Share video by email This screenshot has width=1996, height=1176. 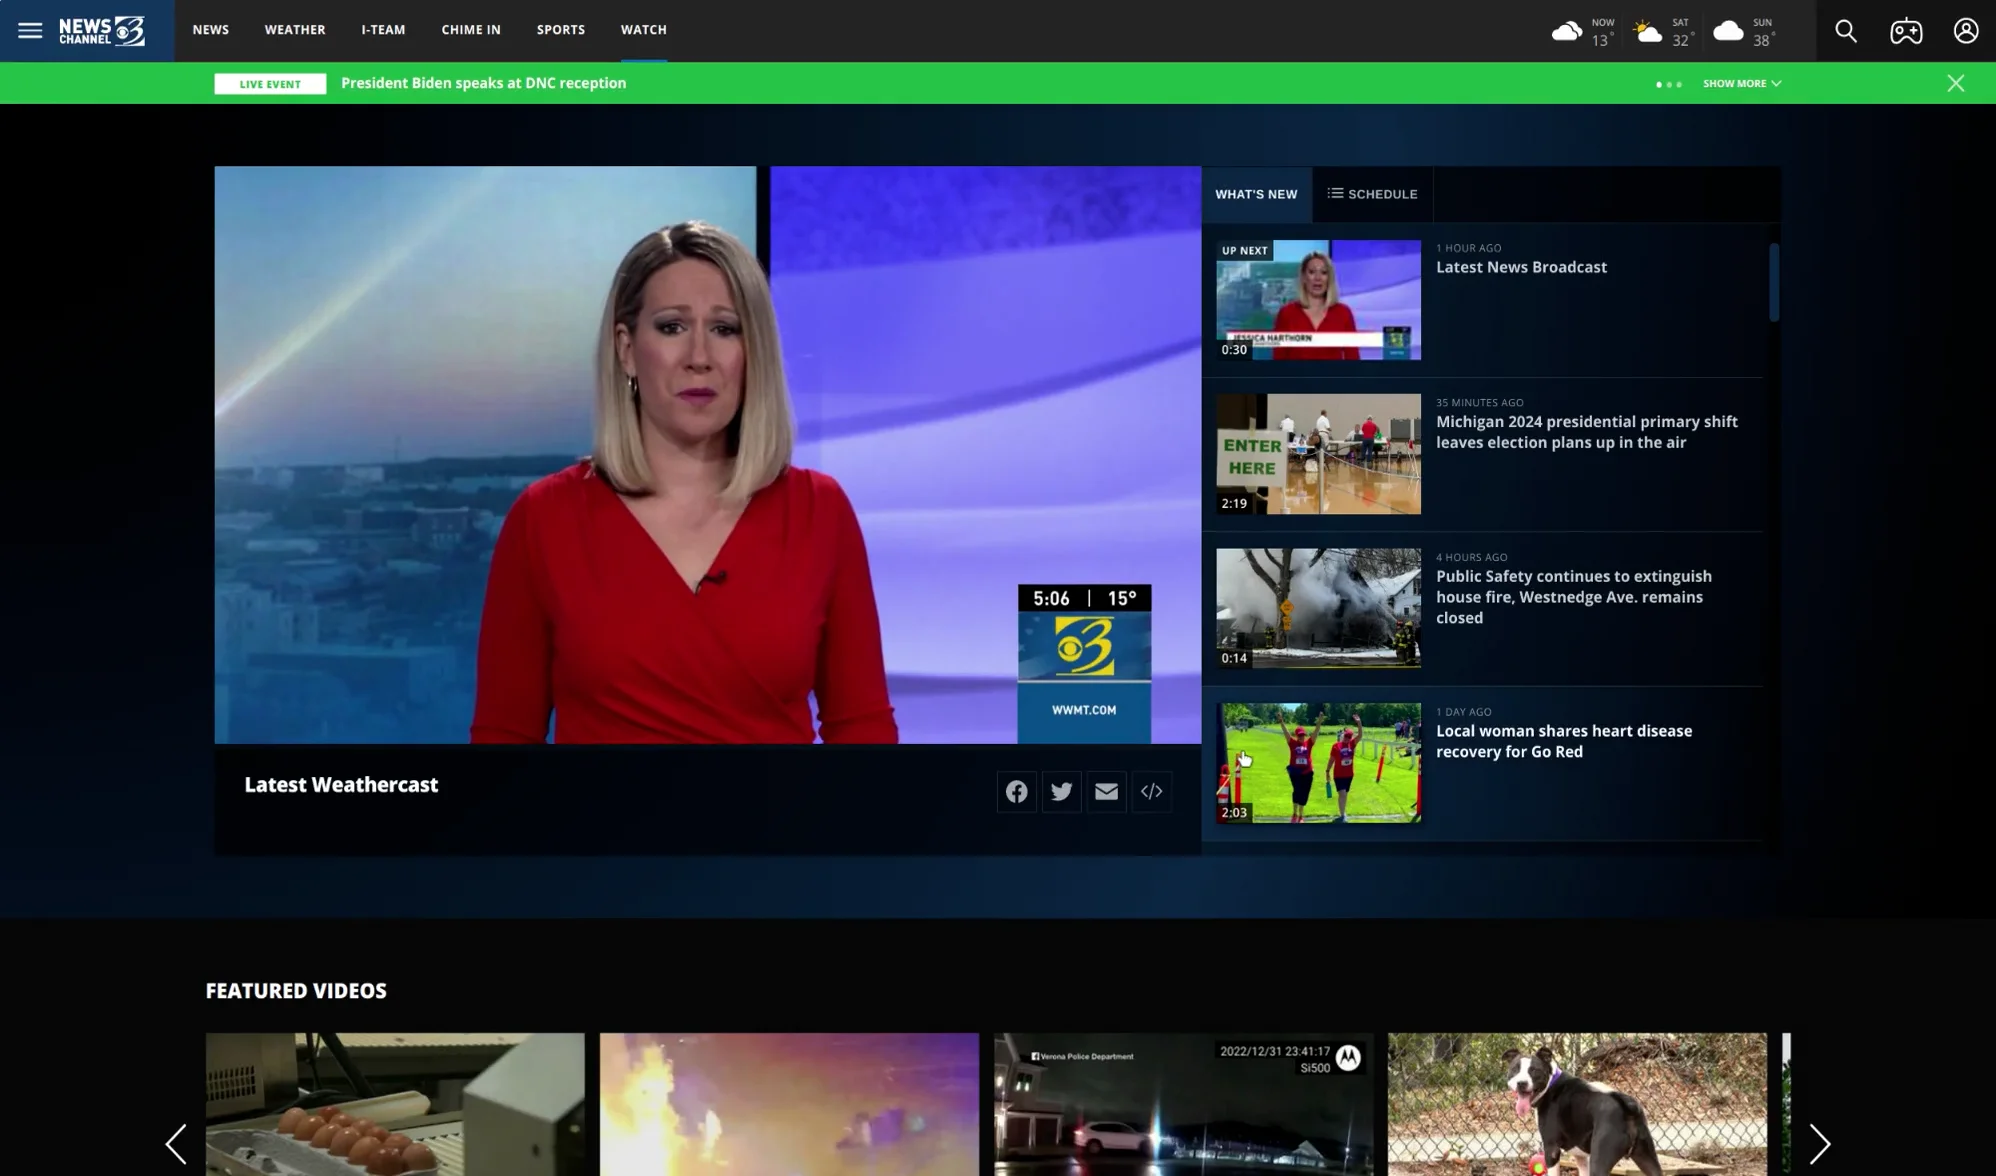point(1106,792)
